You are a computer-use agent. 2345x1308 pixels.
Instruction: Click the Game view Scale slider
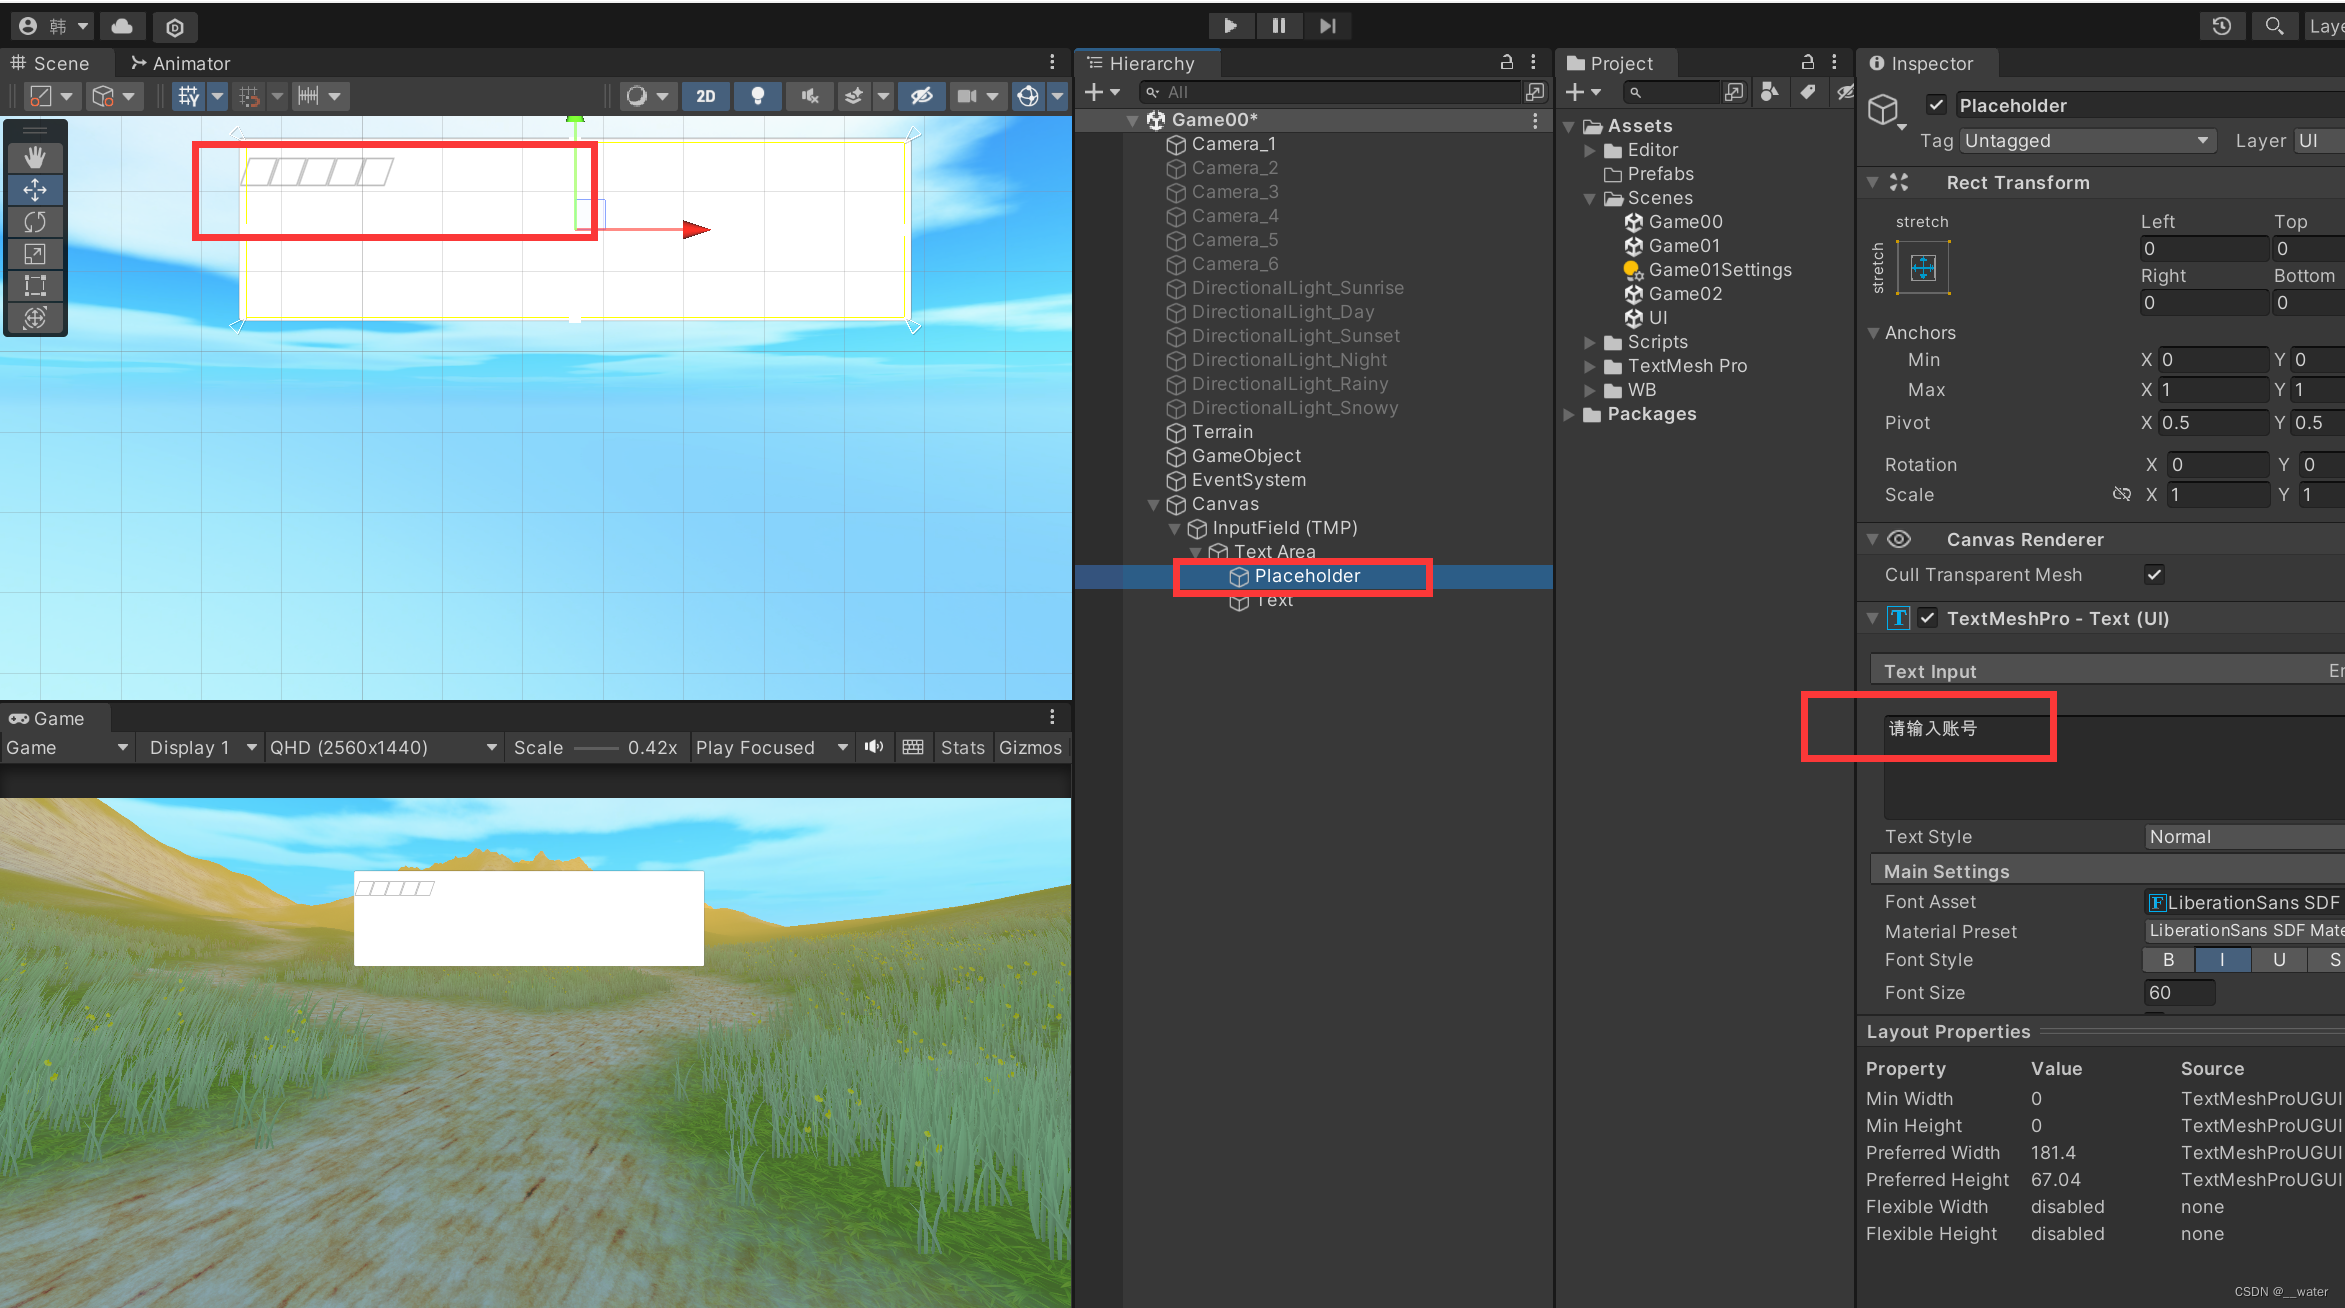[x=597, y=747]
